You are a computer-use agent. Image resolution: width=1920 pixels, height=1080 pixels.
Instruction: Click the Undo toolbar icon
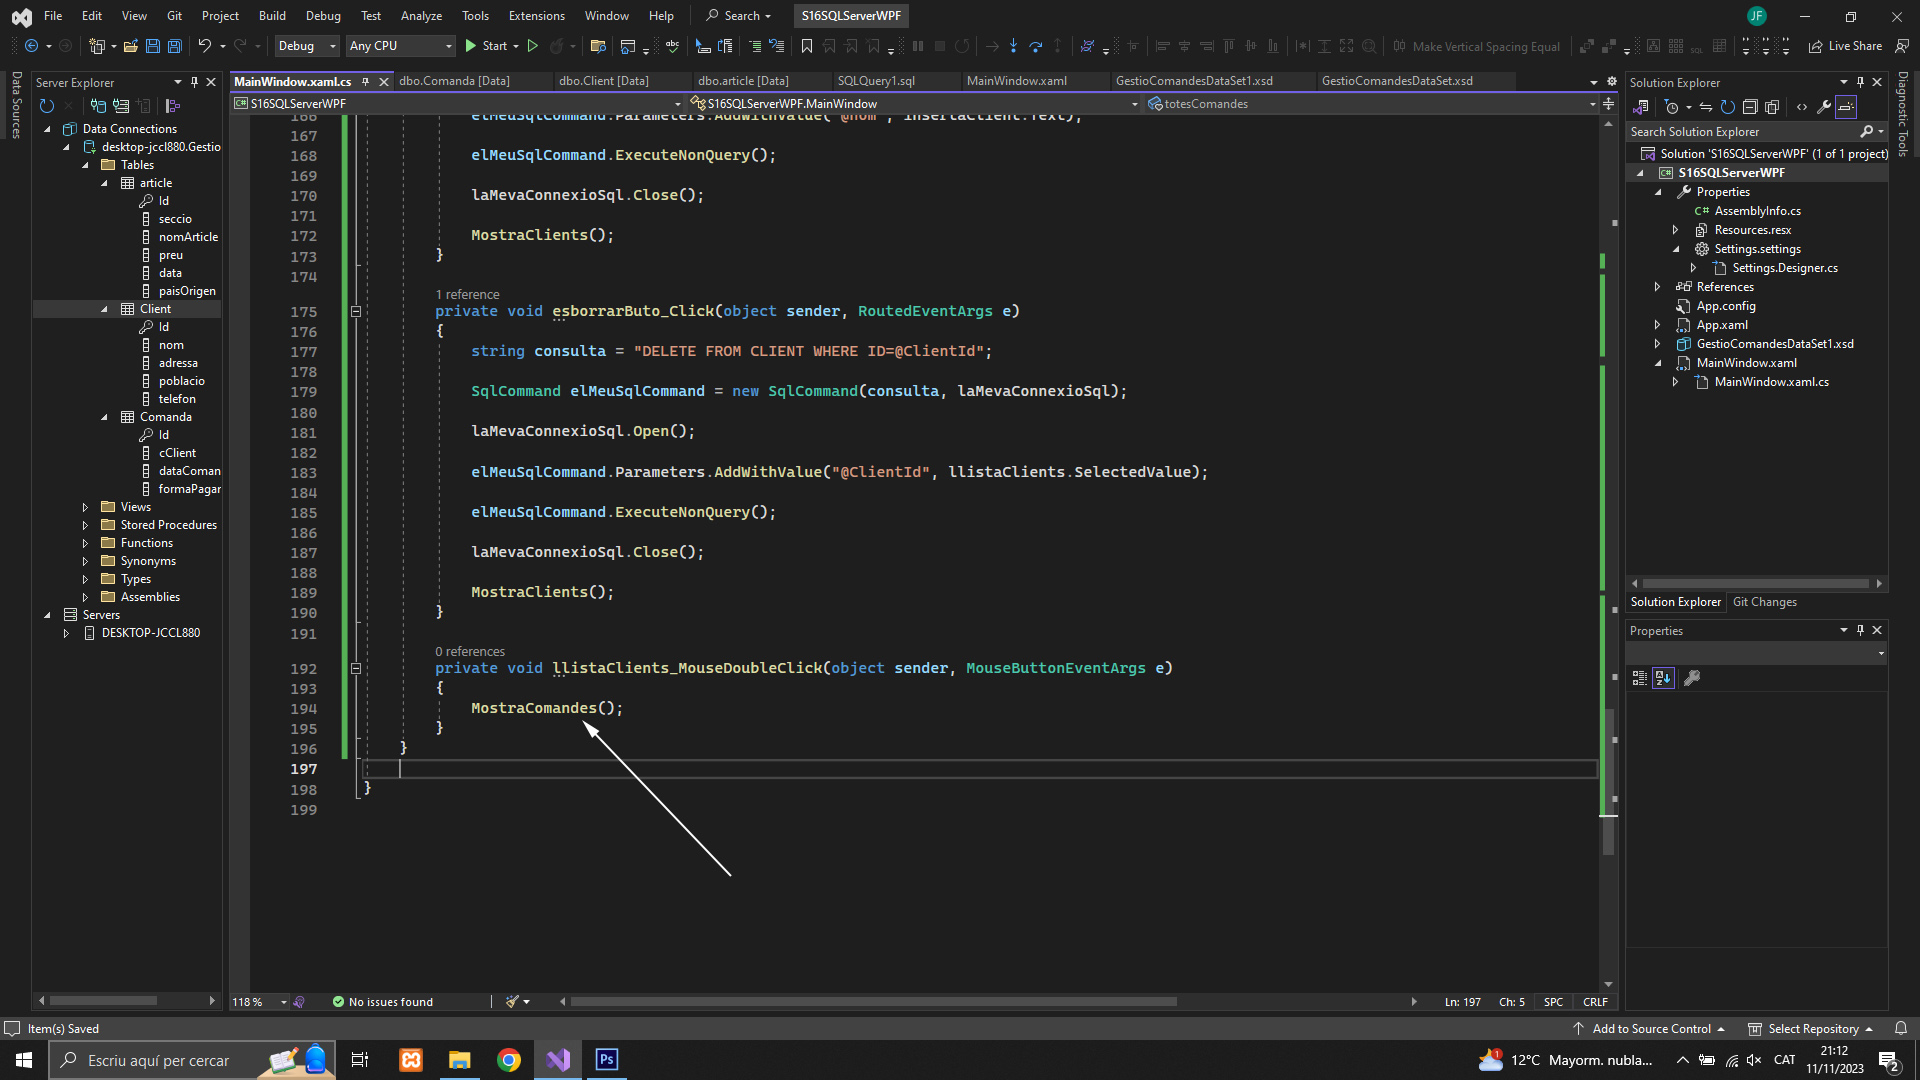[x=204, y=46]
